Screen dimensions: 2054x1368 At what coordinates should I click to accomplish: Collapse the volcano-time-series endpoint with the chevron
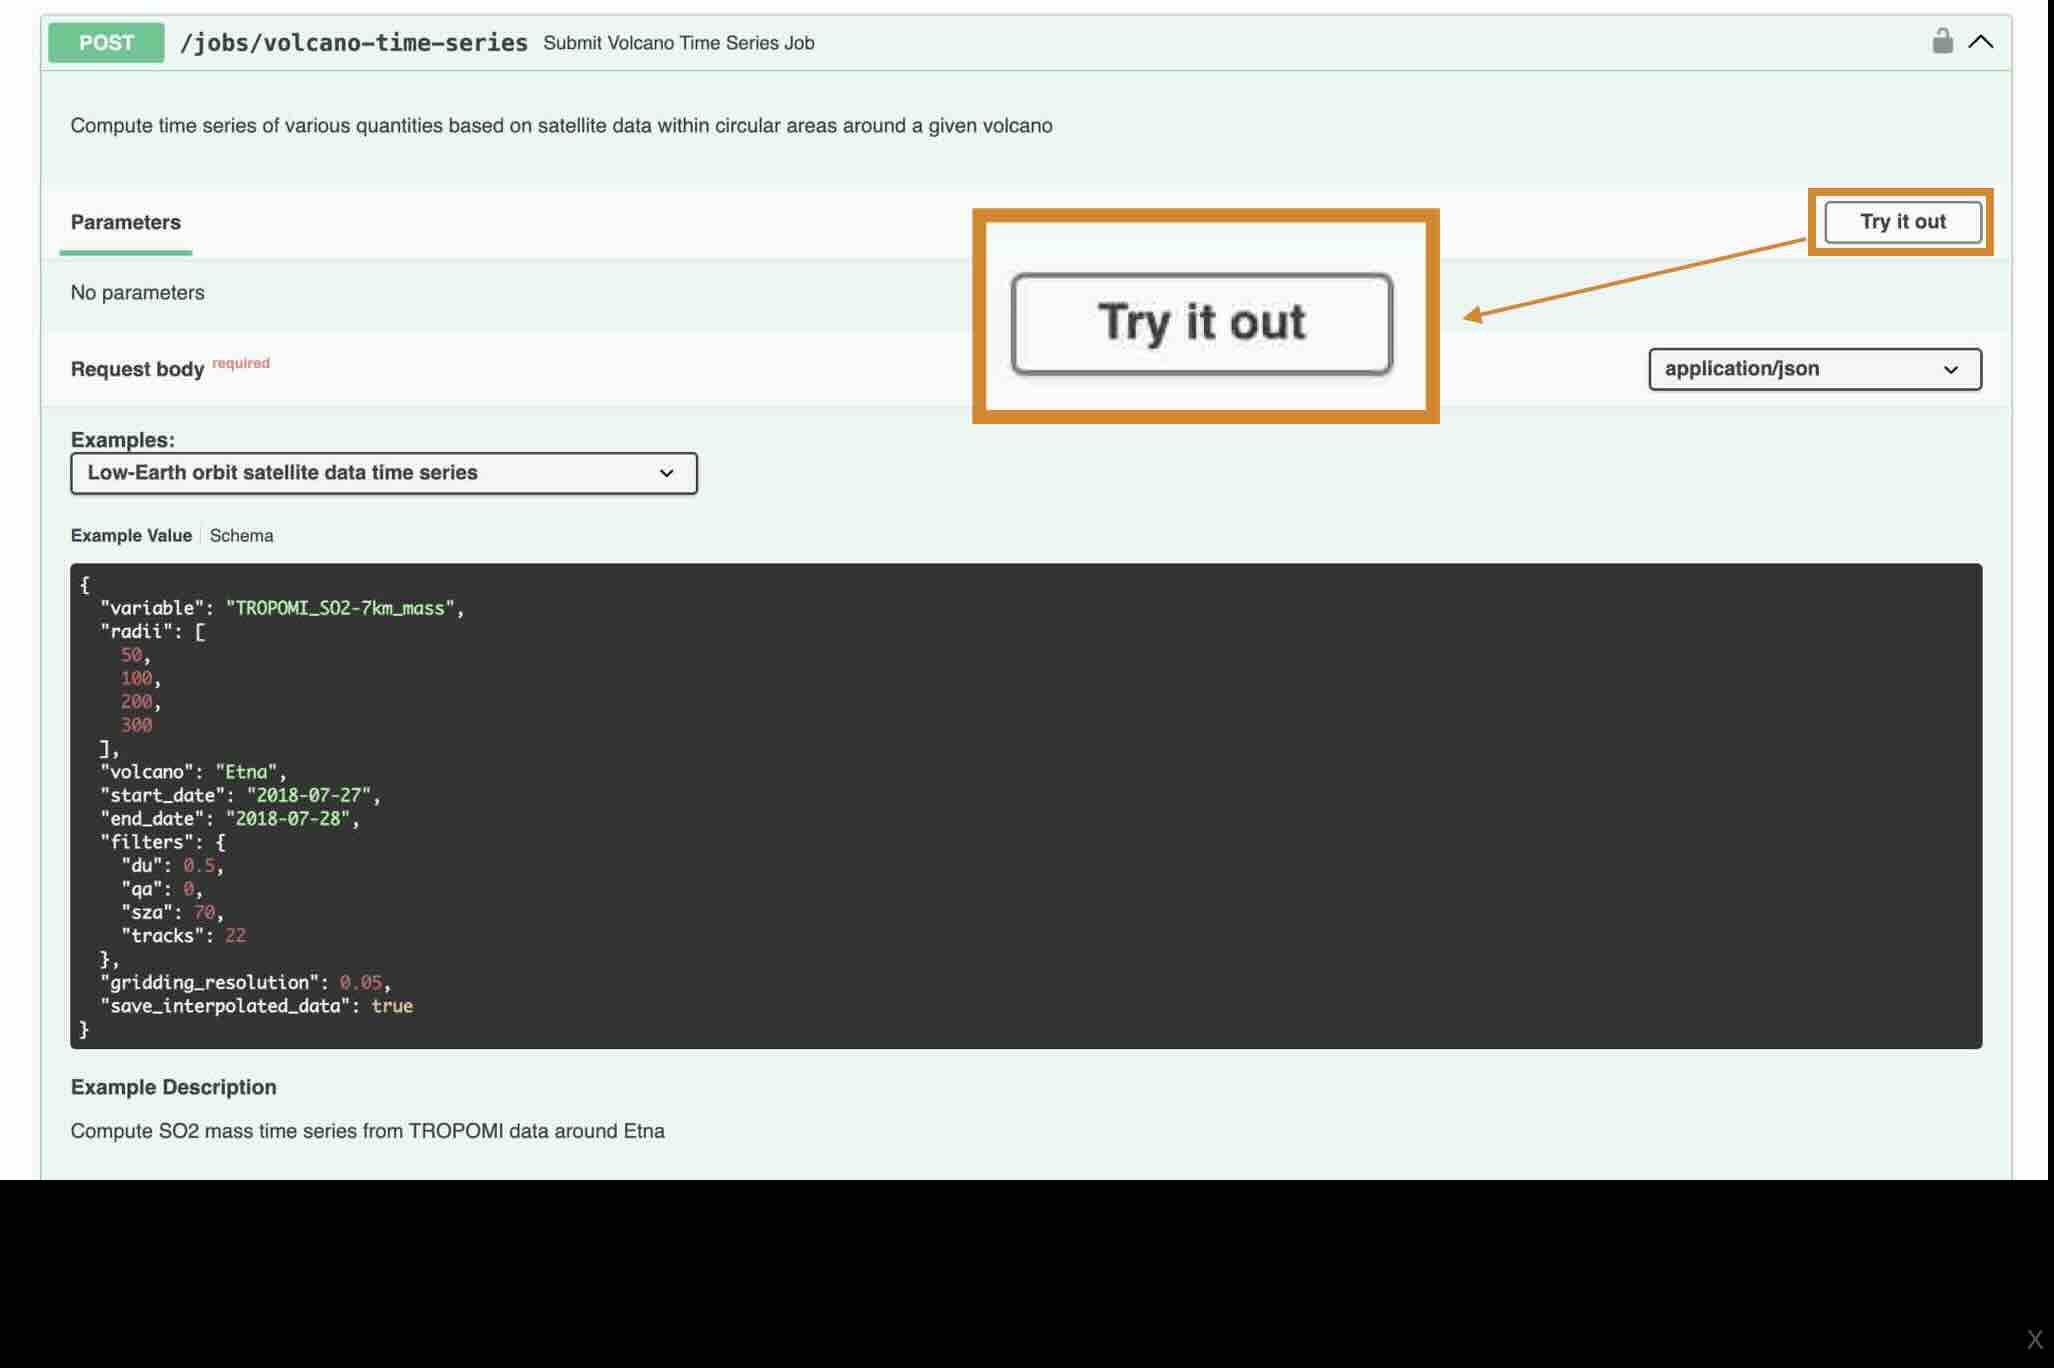pos(1980,42)
